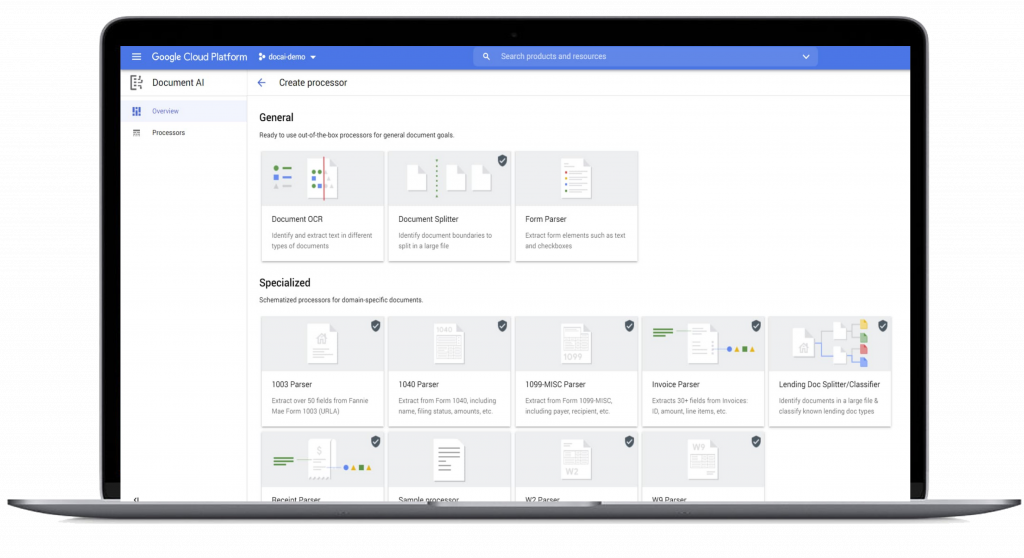Choose the 1099-MISC Parser processor
This screenshot has height=558, width=1024.
[x=576, y=372]
